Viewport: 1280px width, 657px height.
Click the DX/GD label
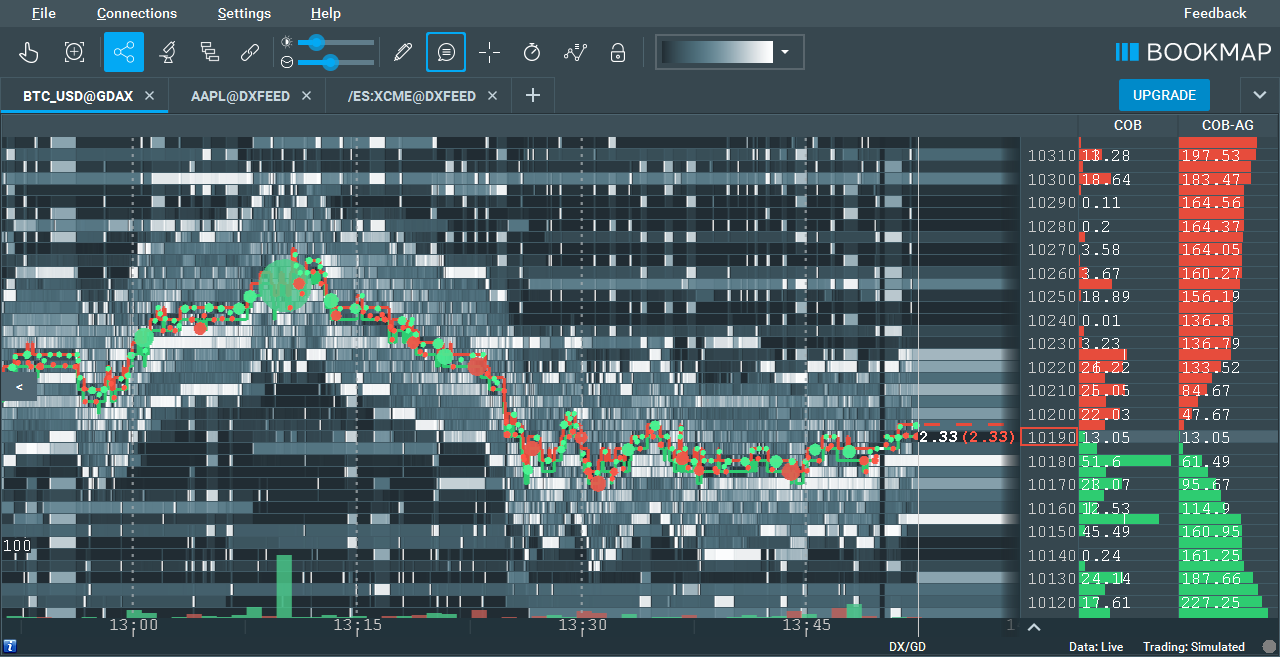coord(908,647)
